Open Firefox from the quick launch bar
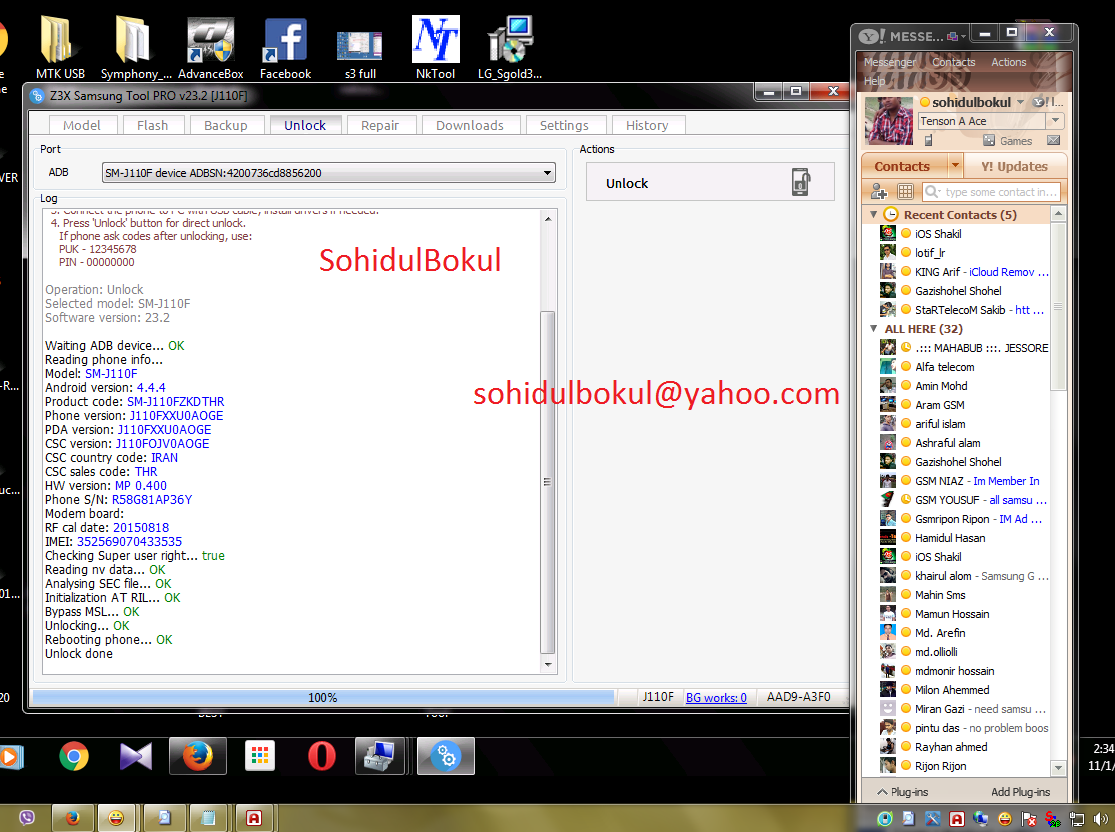Screen dimensions: 1115x832 (x=198, y=755)
